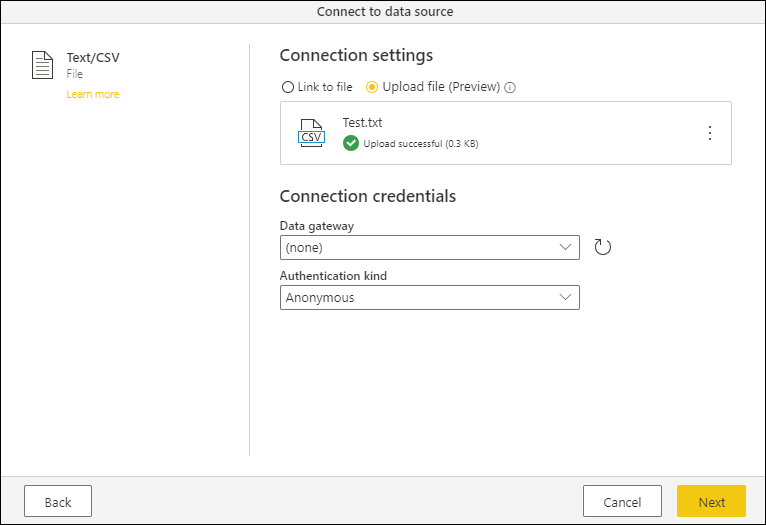
Task: Click the info icon next to Upload file
Action: click(510, 87)
